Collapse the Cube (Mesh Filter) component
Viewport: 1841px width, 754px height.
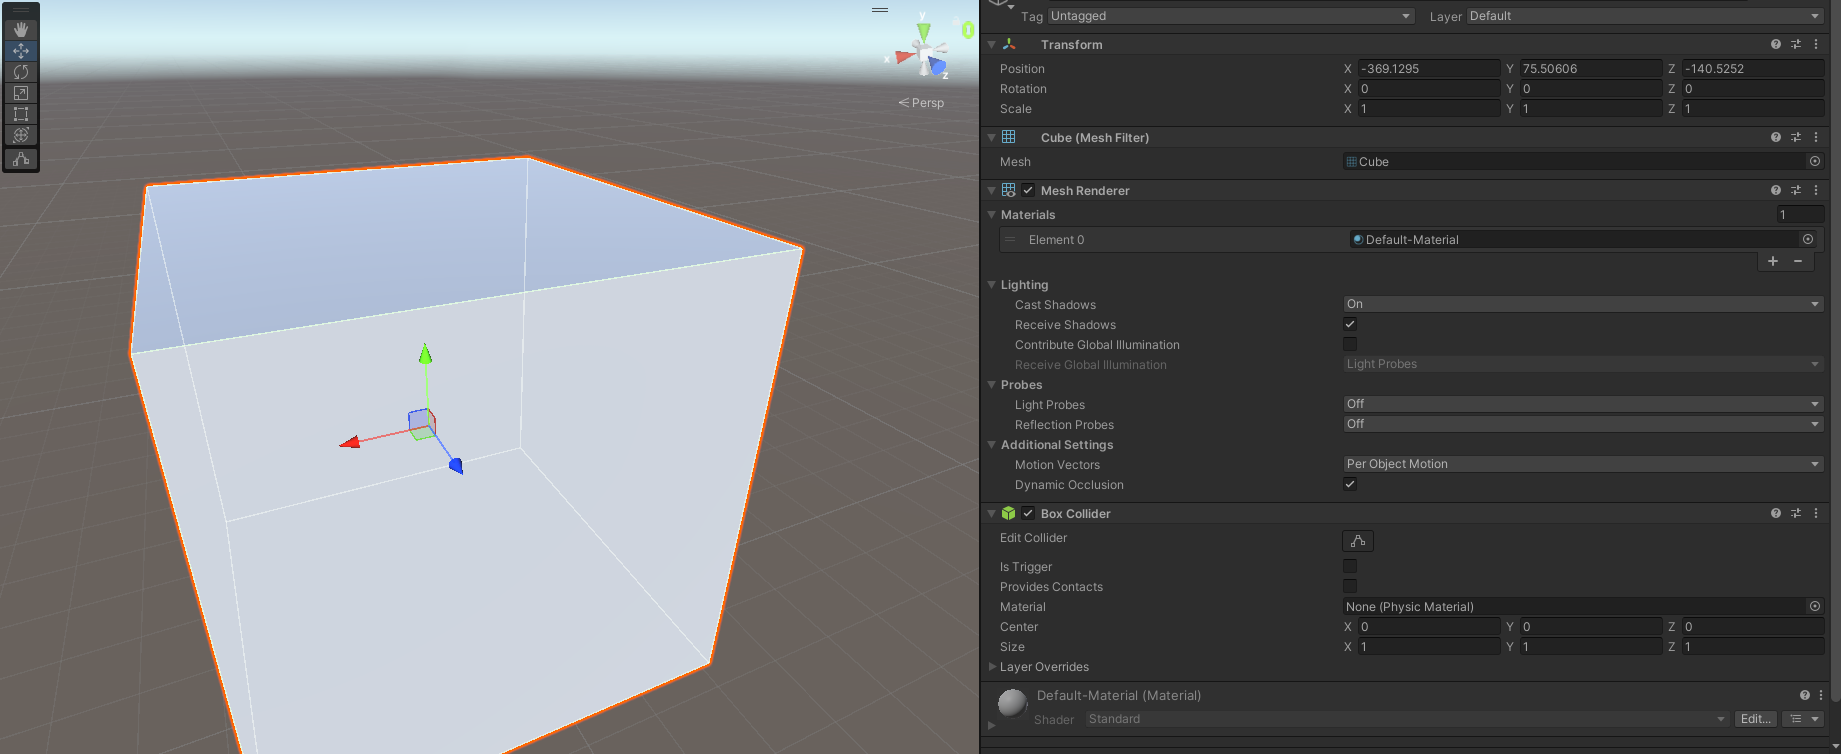tap(991, 137)
